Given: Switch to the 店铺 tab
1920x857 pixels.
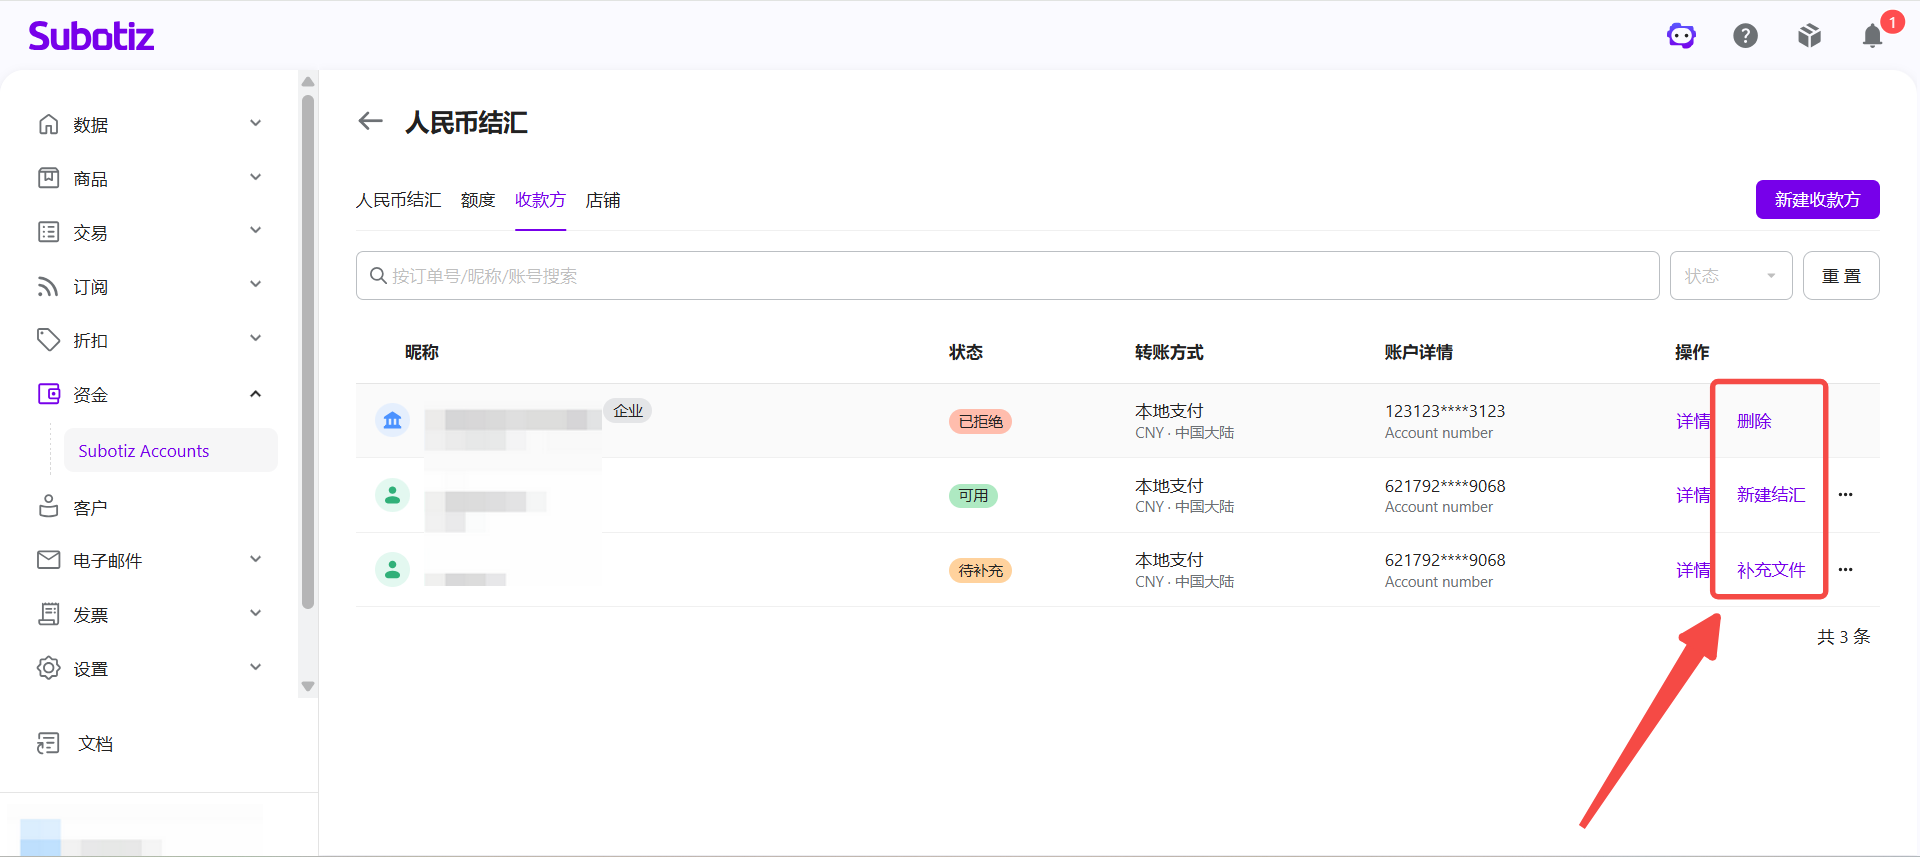Looking at the screenshot, I should [603, 200].
